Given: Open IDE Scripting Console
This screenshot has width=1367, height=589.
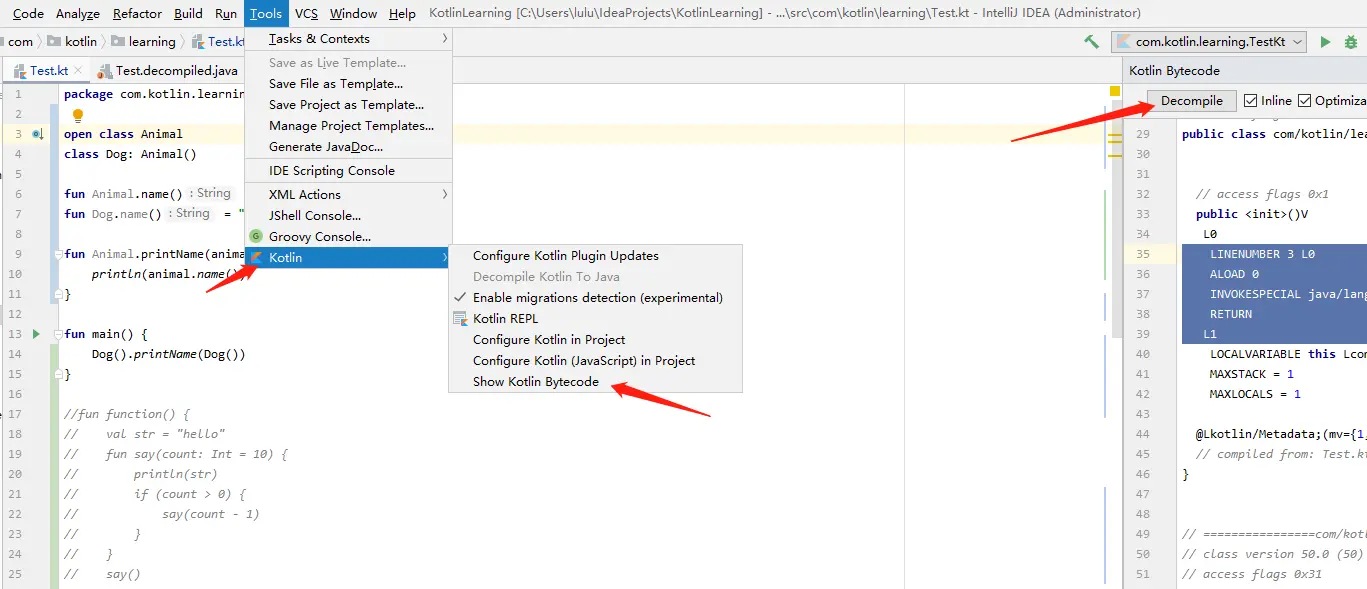Looking at the screenshot, I should [x=348, y=171].
